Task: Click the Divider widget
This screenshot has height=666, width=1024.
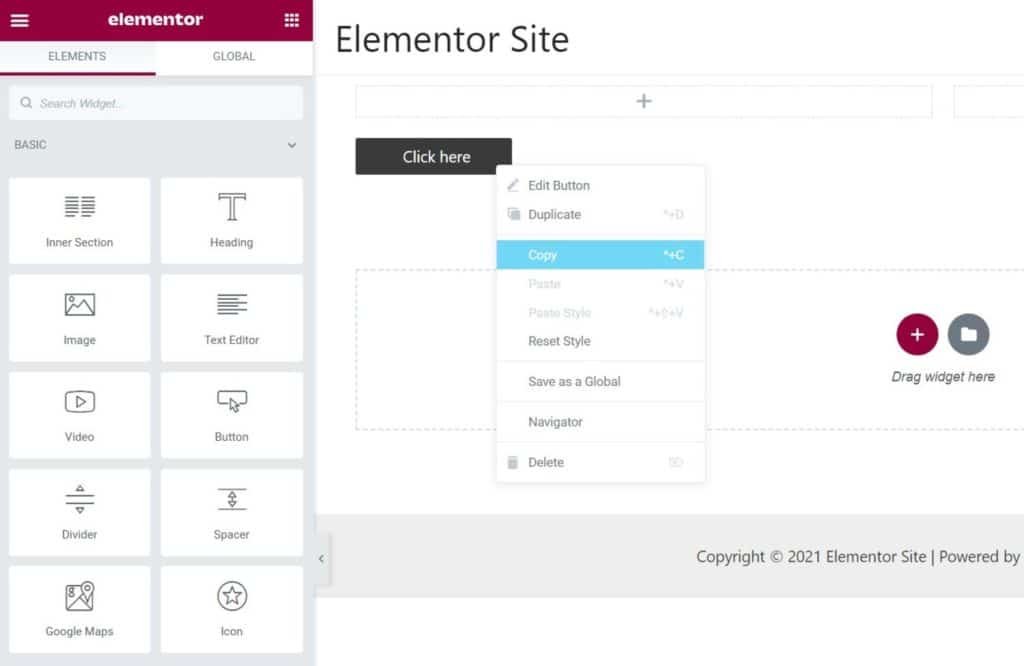Action: [x=80, y=513]
